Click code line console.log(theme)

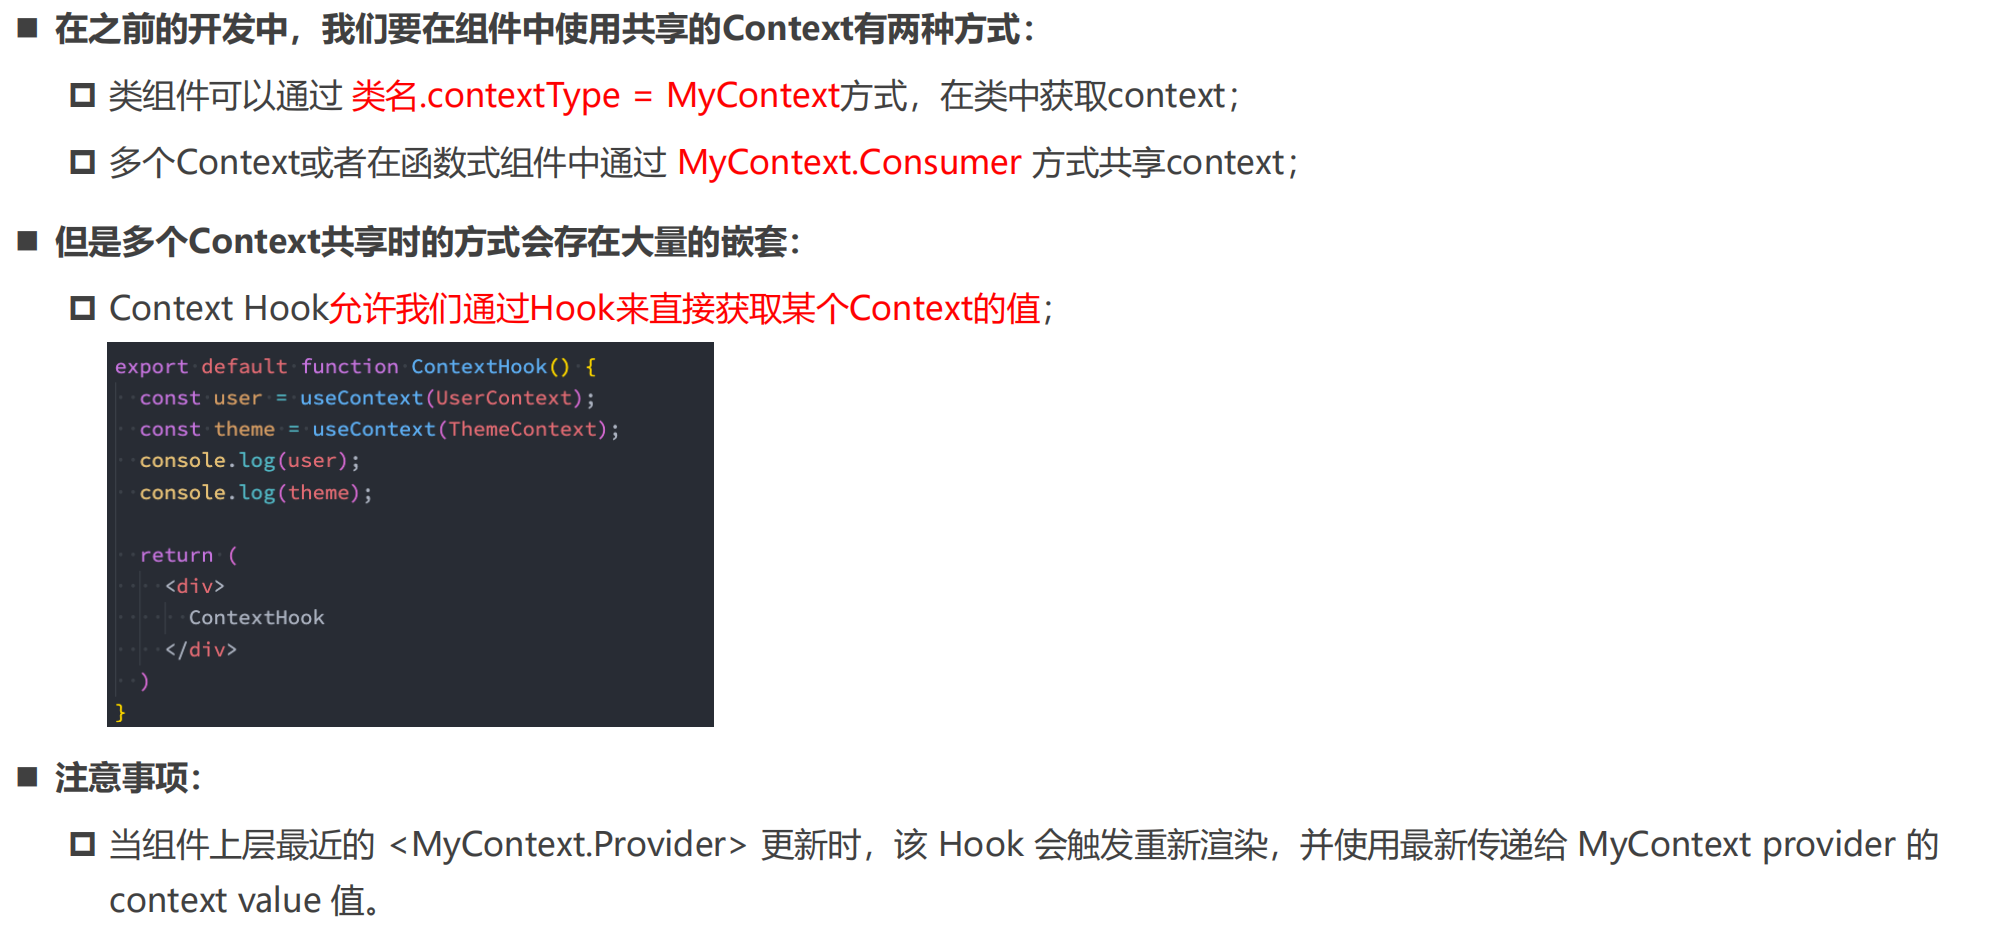[255, 493]
